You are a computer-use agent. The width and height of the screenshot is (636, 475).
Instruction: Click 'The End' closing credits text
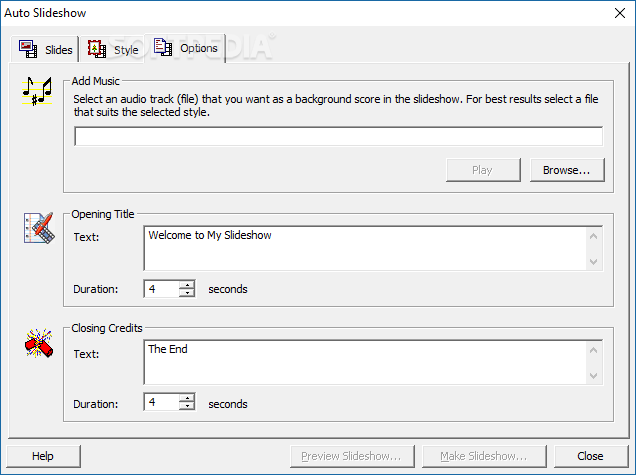pyautogui.click(x=168, y=349)
